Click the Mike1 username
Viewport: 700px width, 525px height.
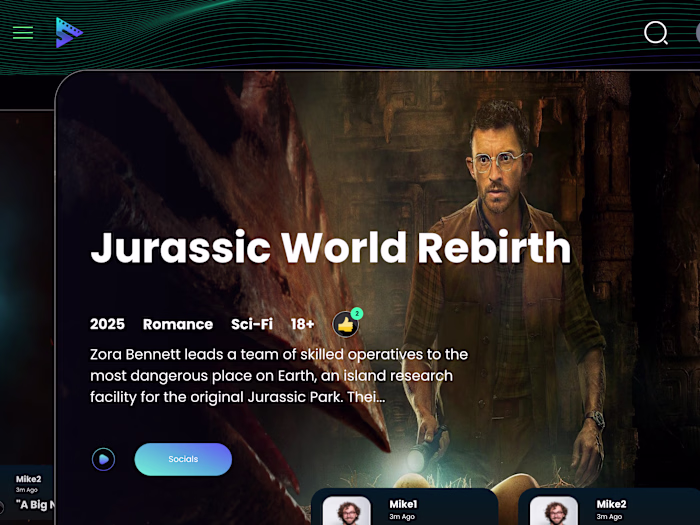pos(404,504)
